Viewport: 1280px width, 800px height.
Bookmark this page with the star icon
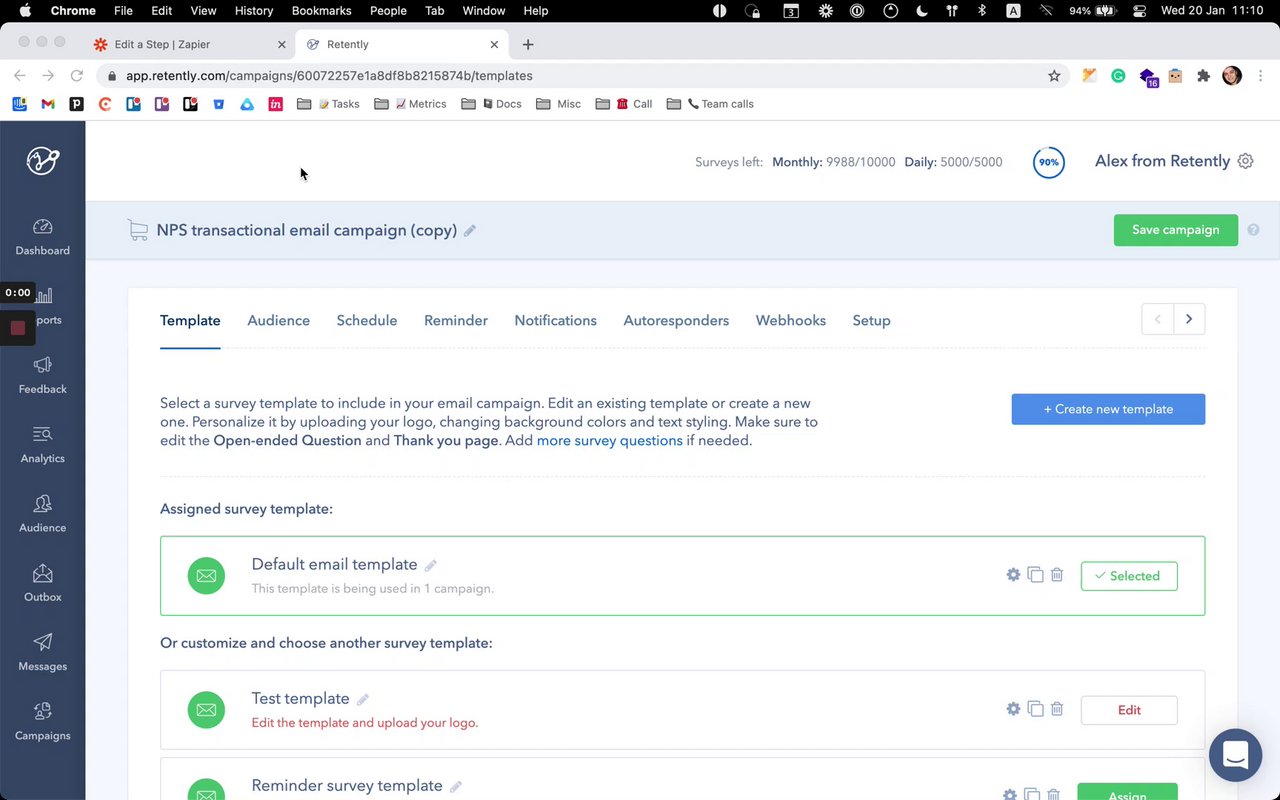pyautogui.click(x=1054, y=76)
